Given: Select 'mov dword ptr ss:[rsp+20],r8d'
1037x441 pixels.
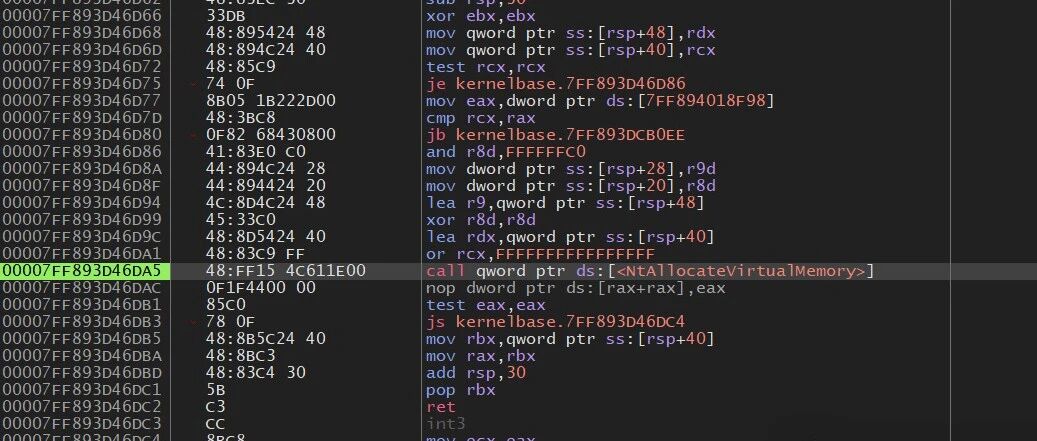Looking at the screenshot, I should point(571,186).
